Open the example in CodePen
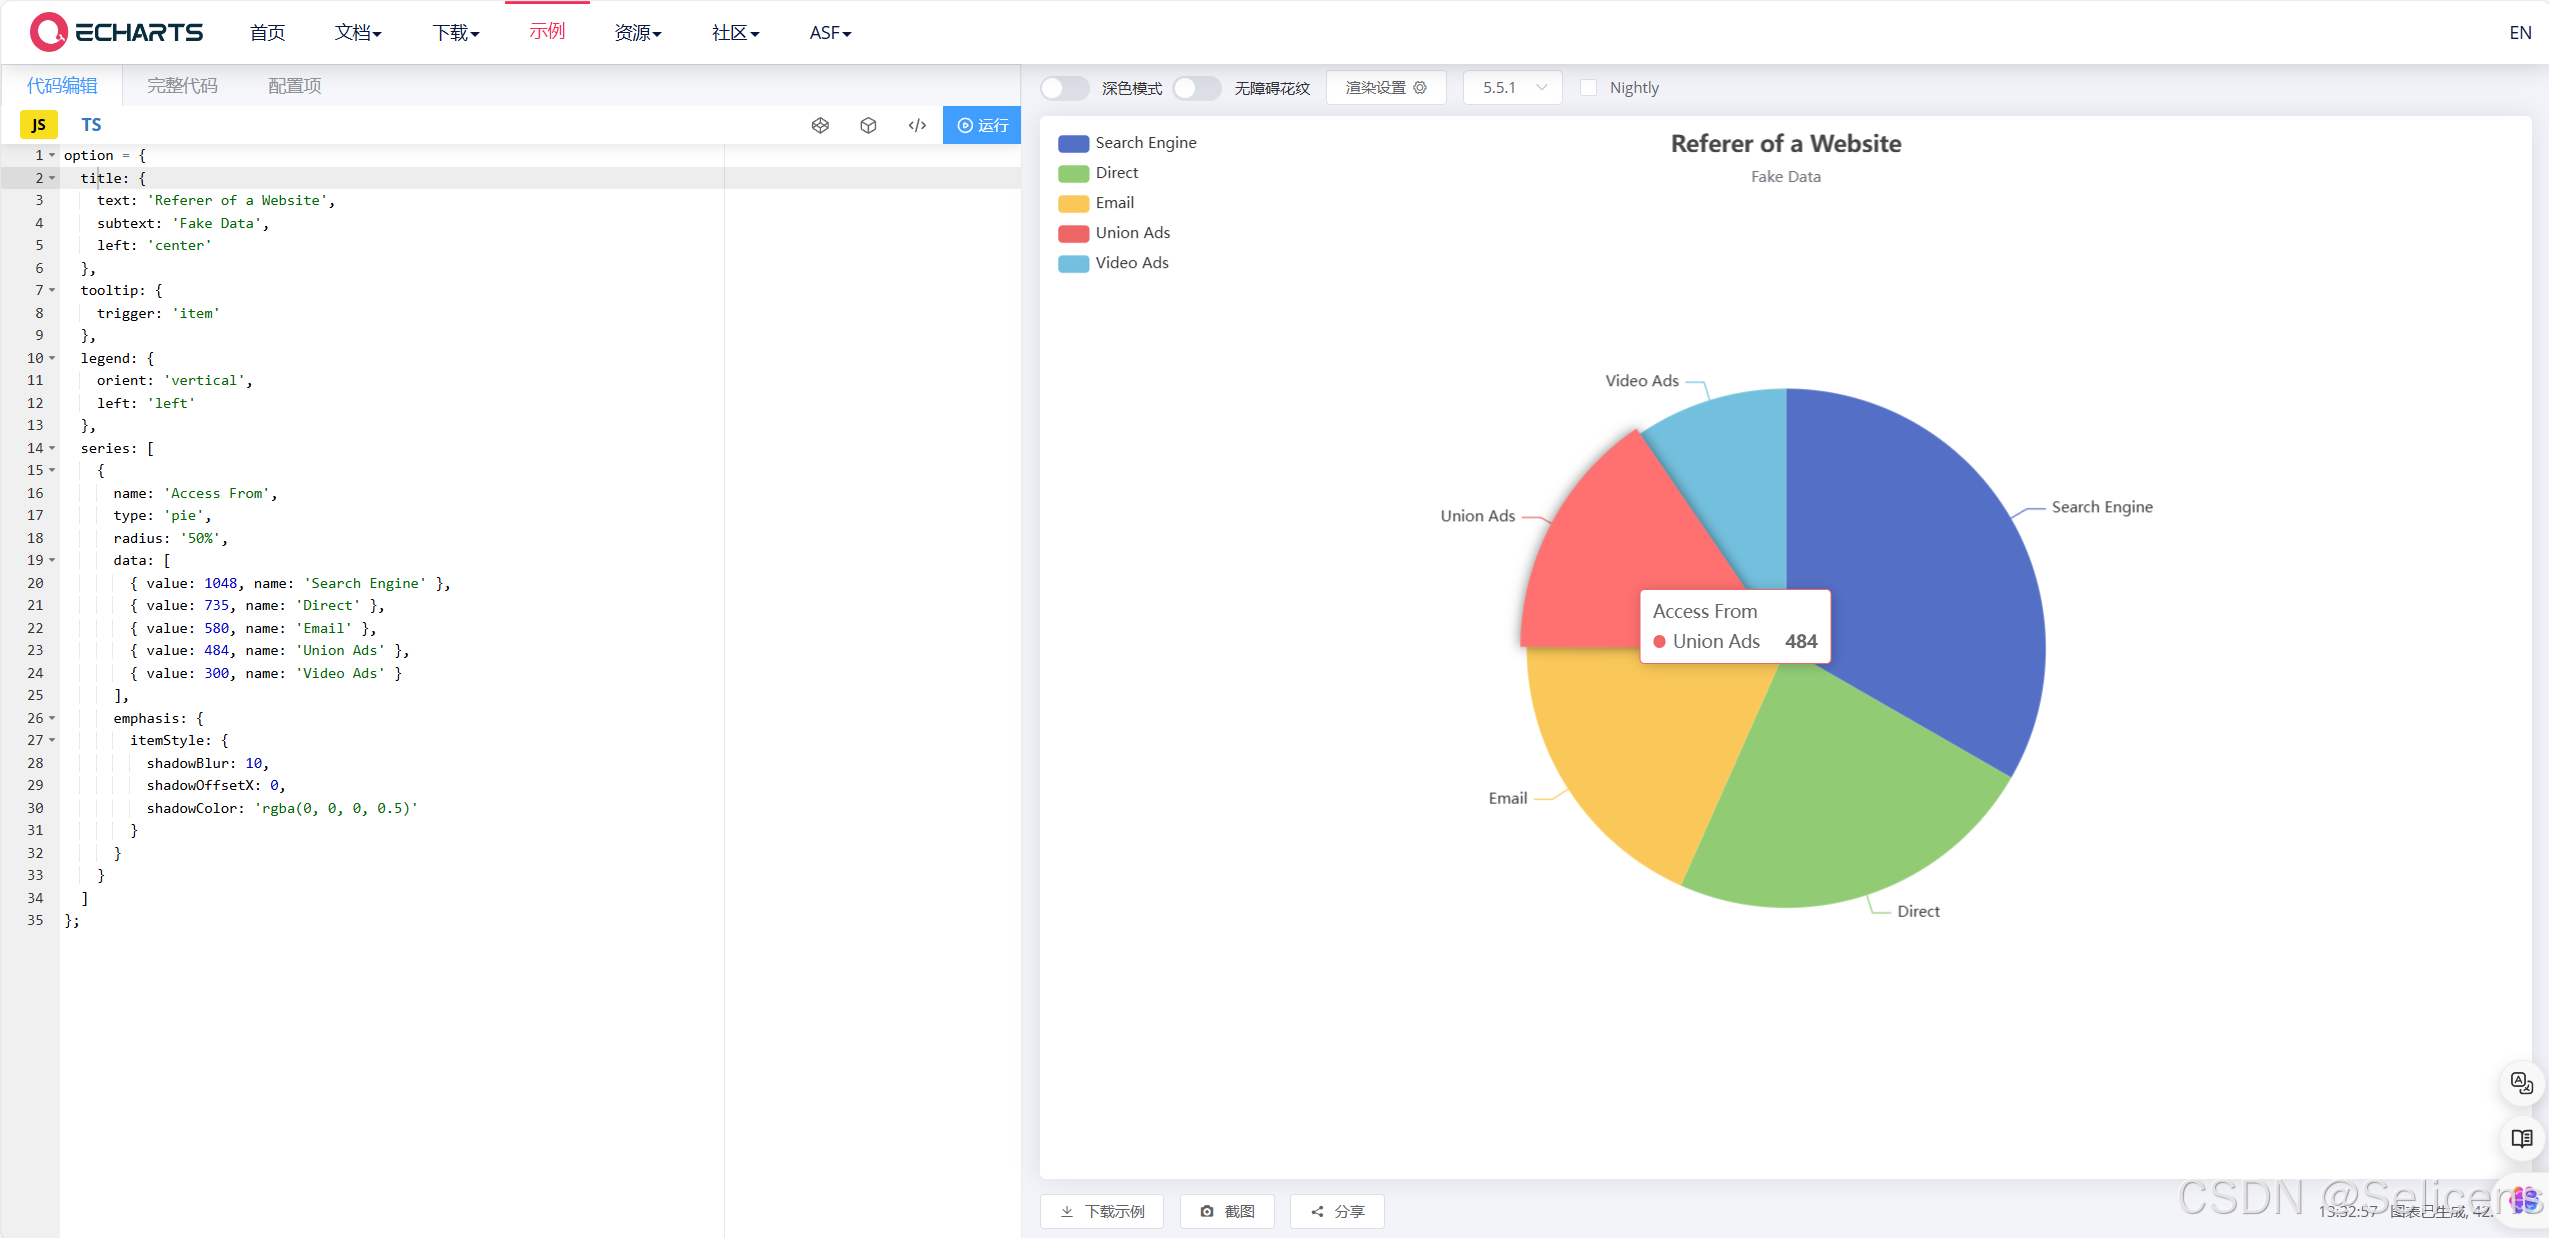 tap(820, 125)
